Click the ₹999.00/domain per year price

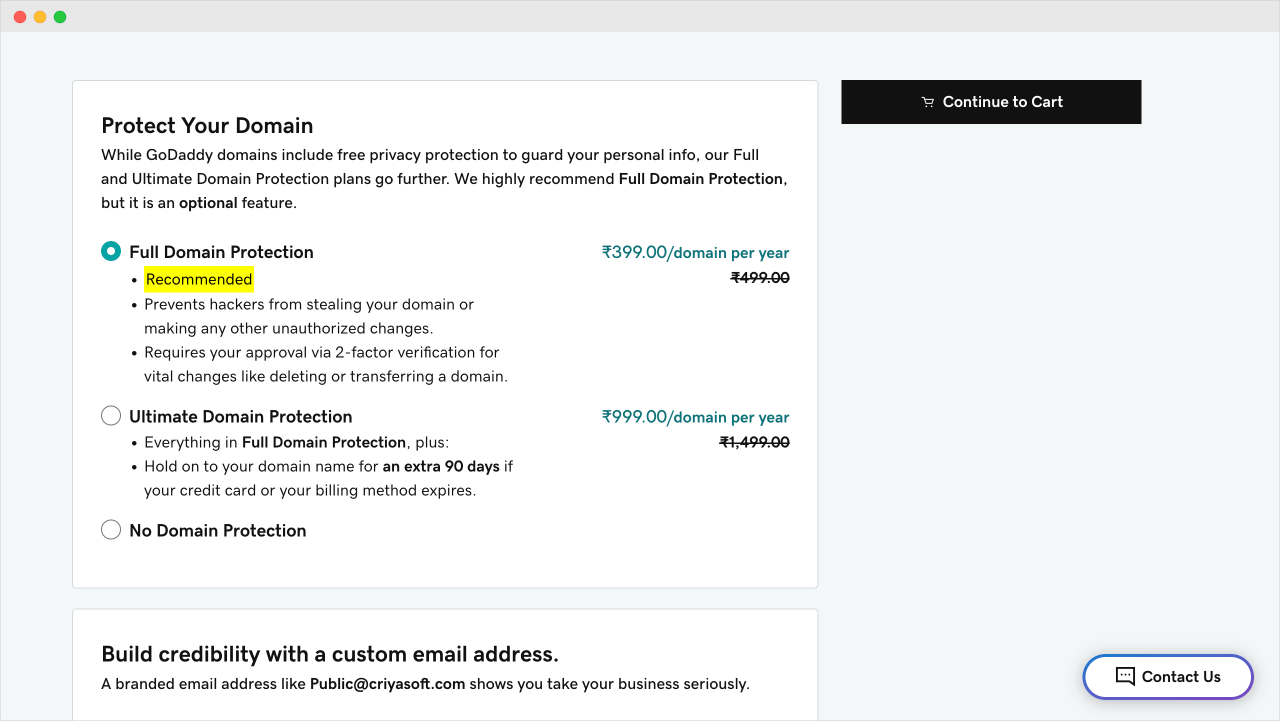coord(695,417)
